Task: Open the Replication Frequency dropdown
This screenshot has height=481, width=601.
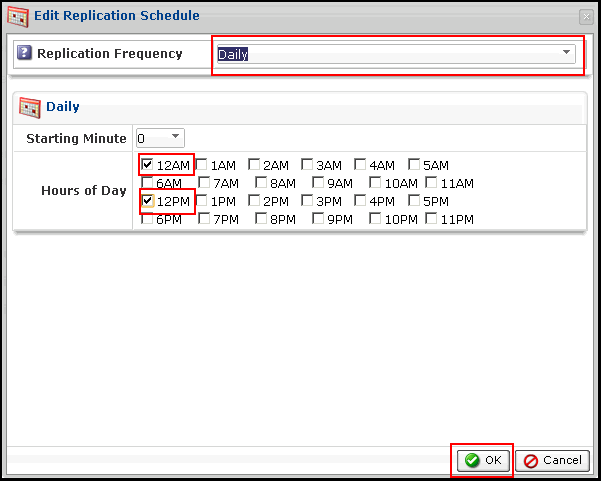Action: (x=396, y=54)
